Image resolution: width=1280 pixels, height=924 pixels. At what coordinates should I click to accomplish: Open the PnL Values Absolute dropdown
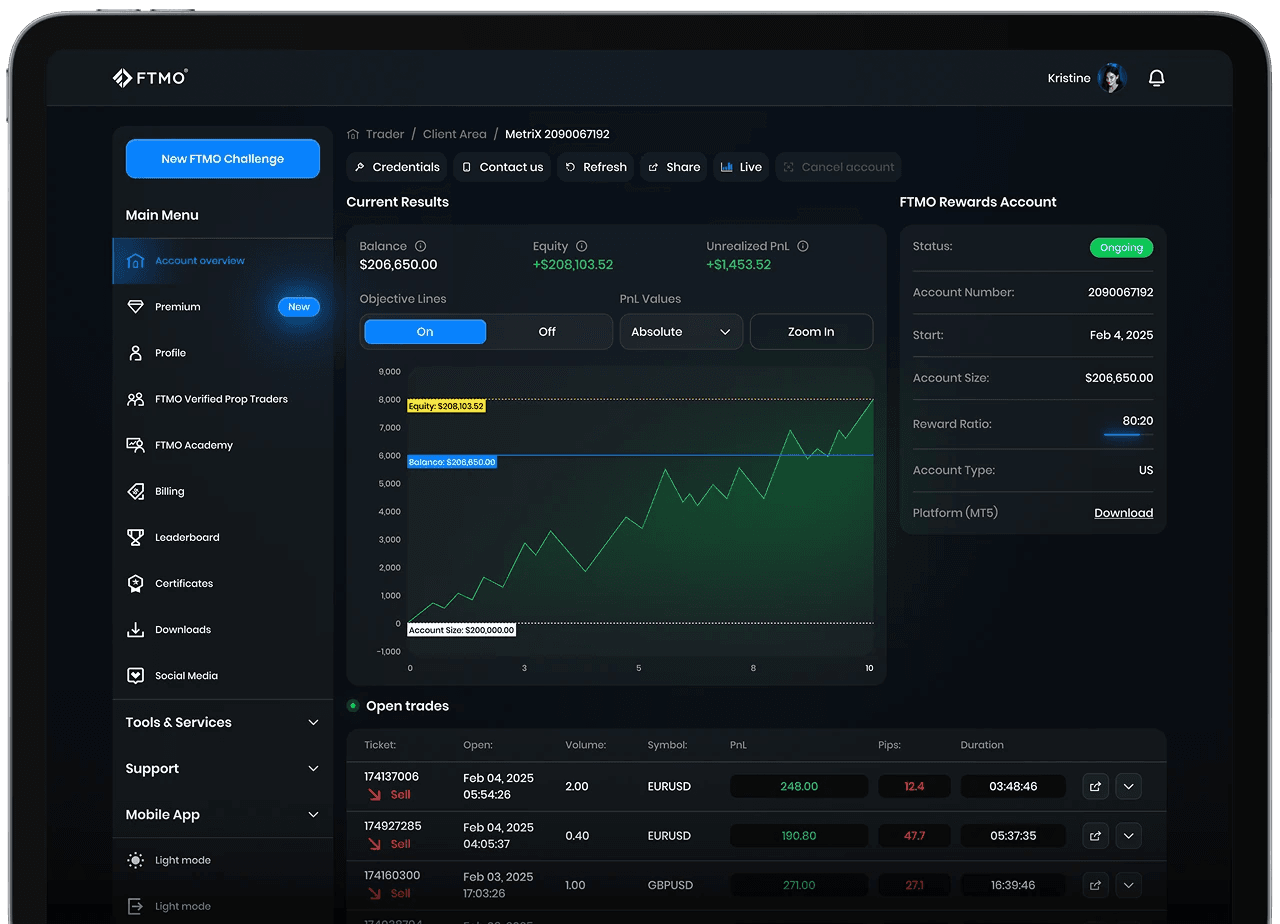tap(681, 332)
